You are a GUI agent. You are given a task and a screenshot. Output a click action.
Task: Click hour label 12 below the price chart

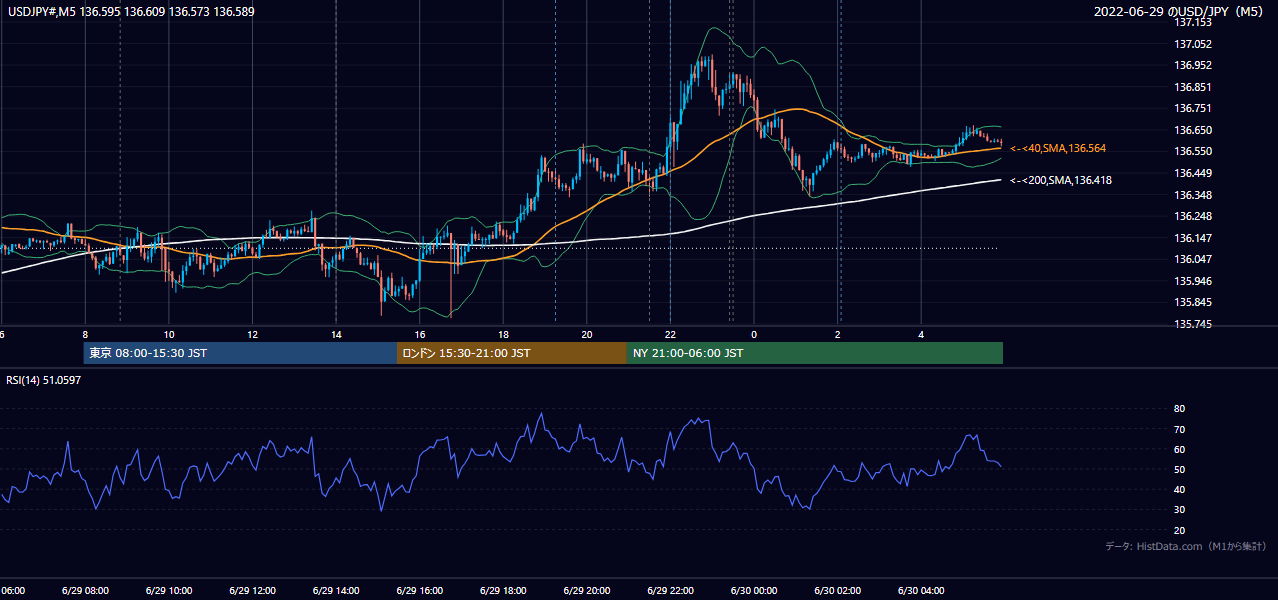pos(253,335)
